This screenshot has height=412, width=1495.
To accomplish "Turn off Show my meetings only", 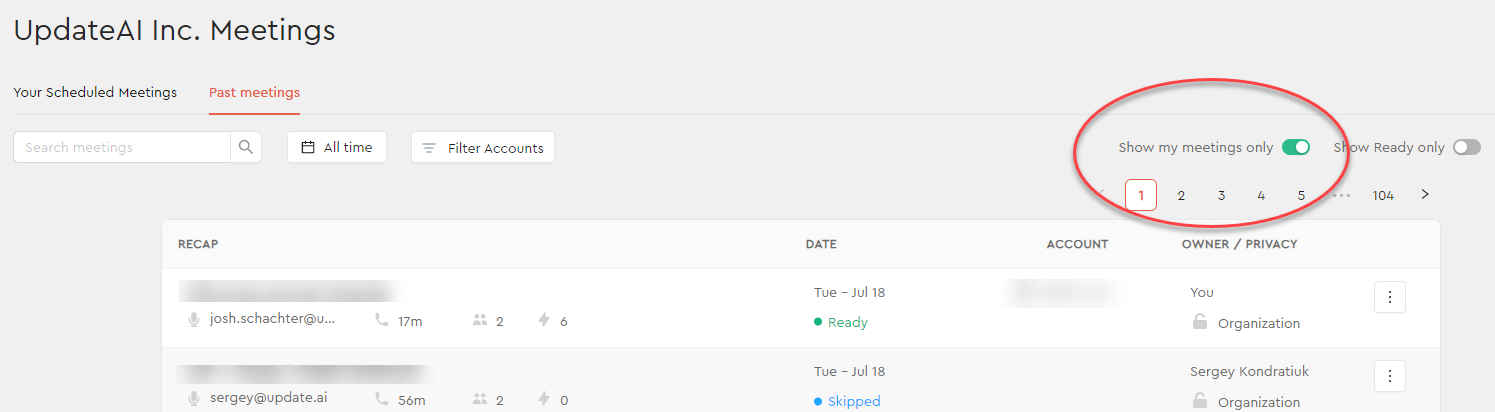I will [1296, 147].
